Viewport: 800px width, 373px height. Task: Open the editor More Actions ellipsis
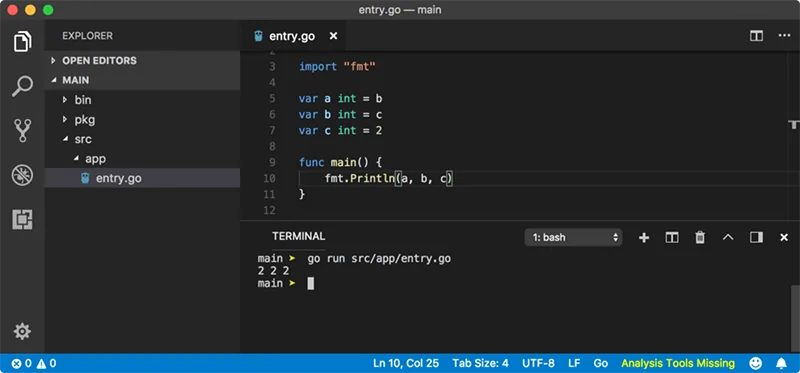click(x=784, y=36)
